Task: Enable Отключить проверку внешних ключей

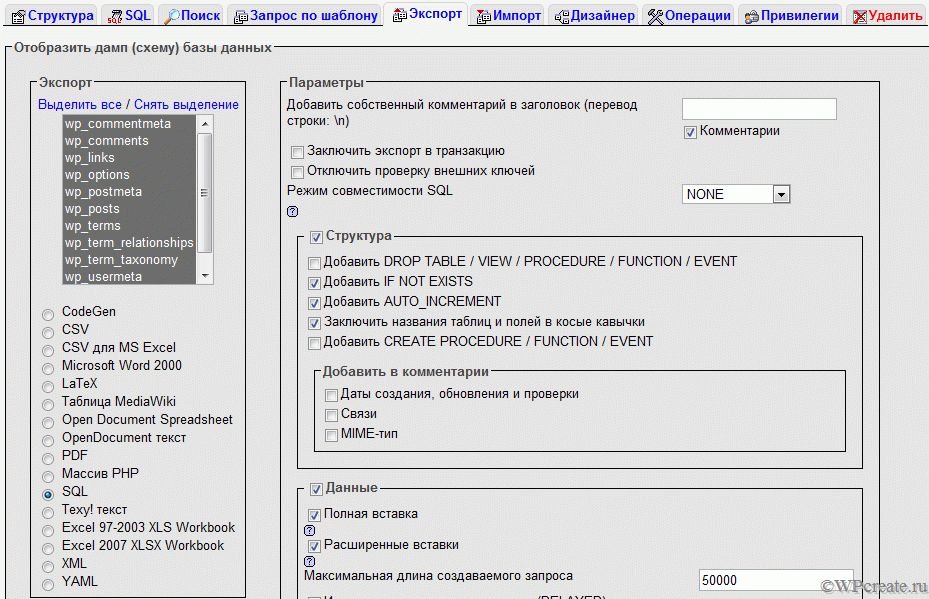Action: 297,173
